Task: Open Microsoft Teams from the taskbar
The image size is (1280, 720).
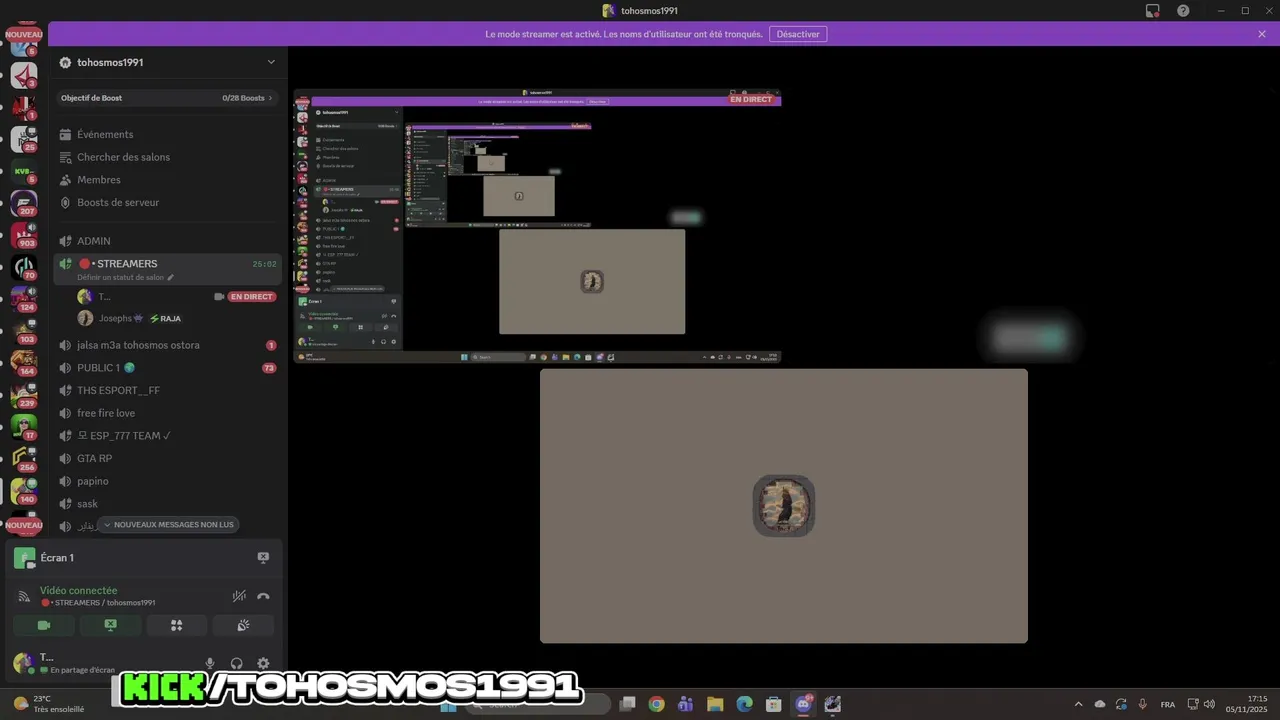Action: tap(685, 704)
